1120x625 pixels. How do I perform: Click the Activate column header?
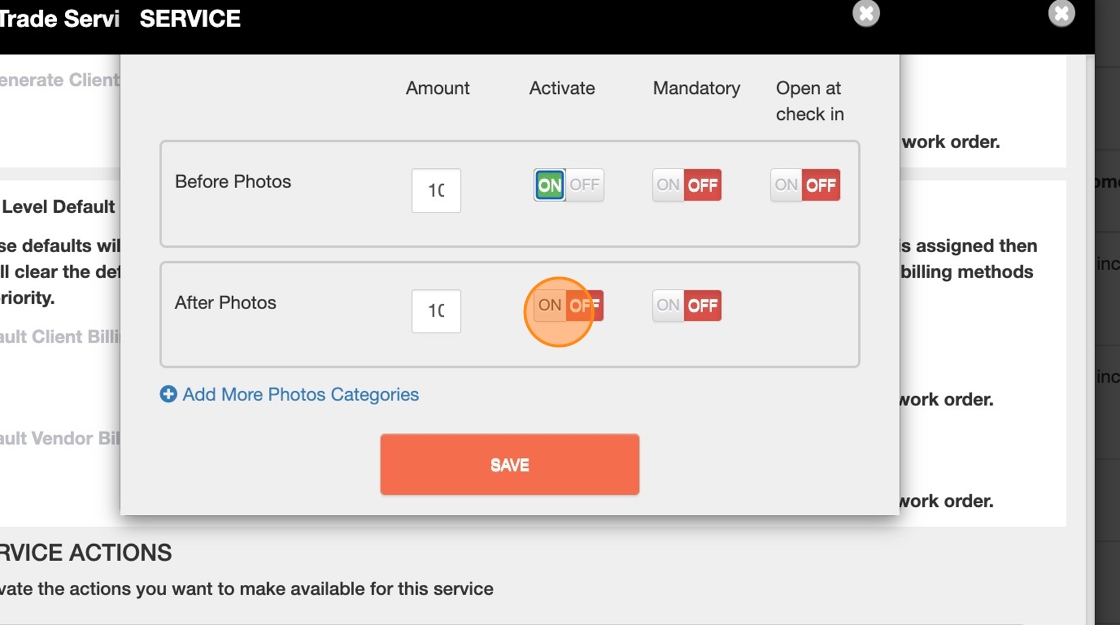pyautogui.click(x=562, y=88)
